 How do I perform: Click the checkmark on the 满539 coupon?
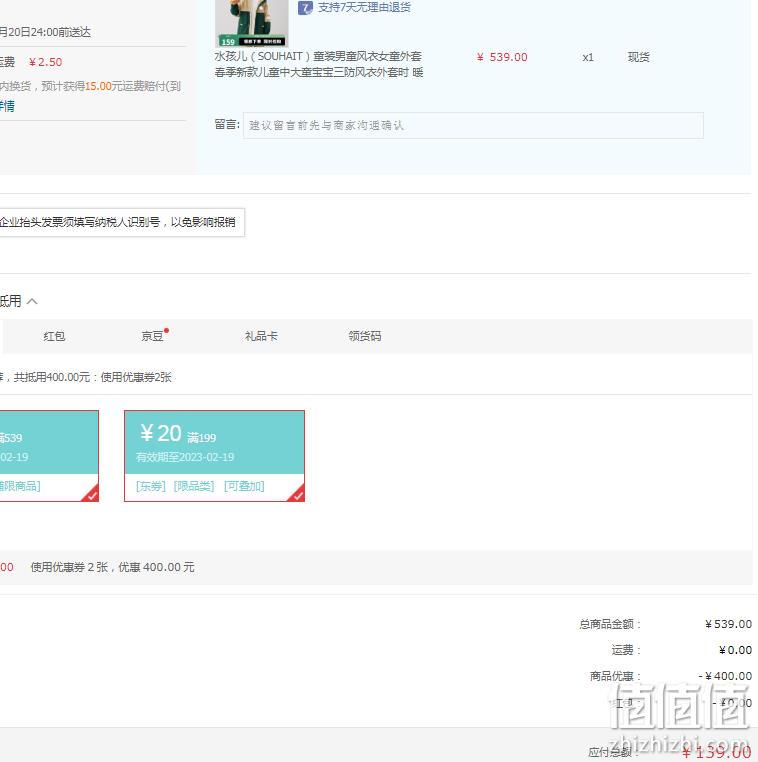(91, 494)
